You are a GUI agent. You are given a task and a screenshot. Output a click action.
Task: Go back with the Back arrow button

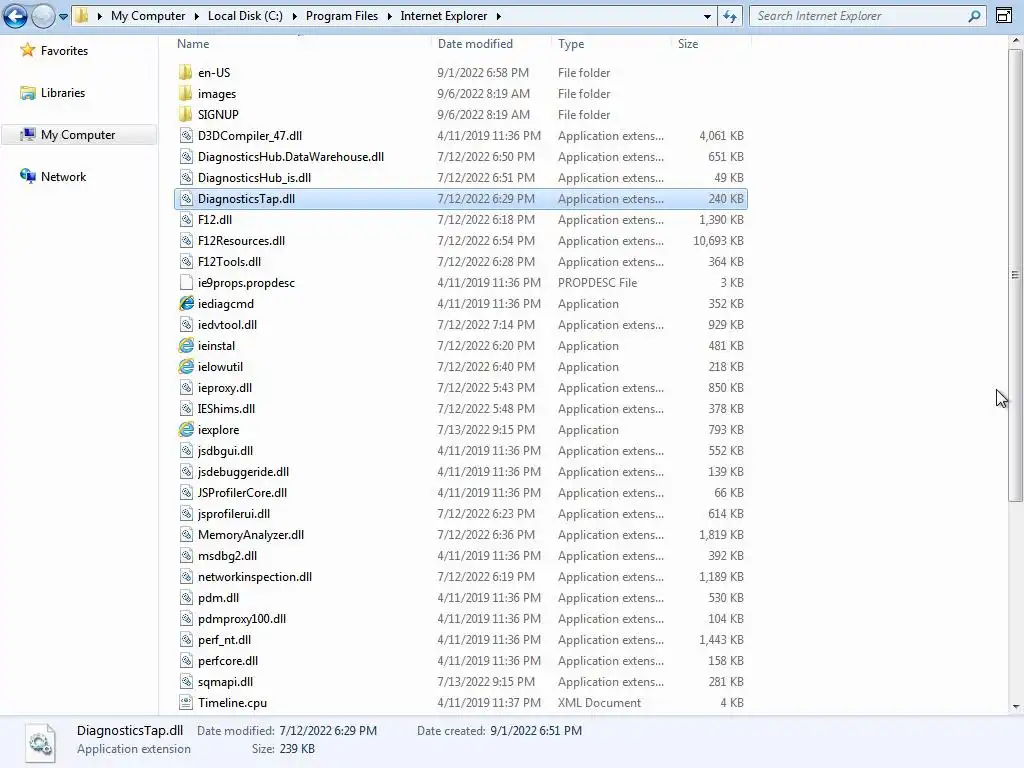coord(15,16)
